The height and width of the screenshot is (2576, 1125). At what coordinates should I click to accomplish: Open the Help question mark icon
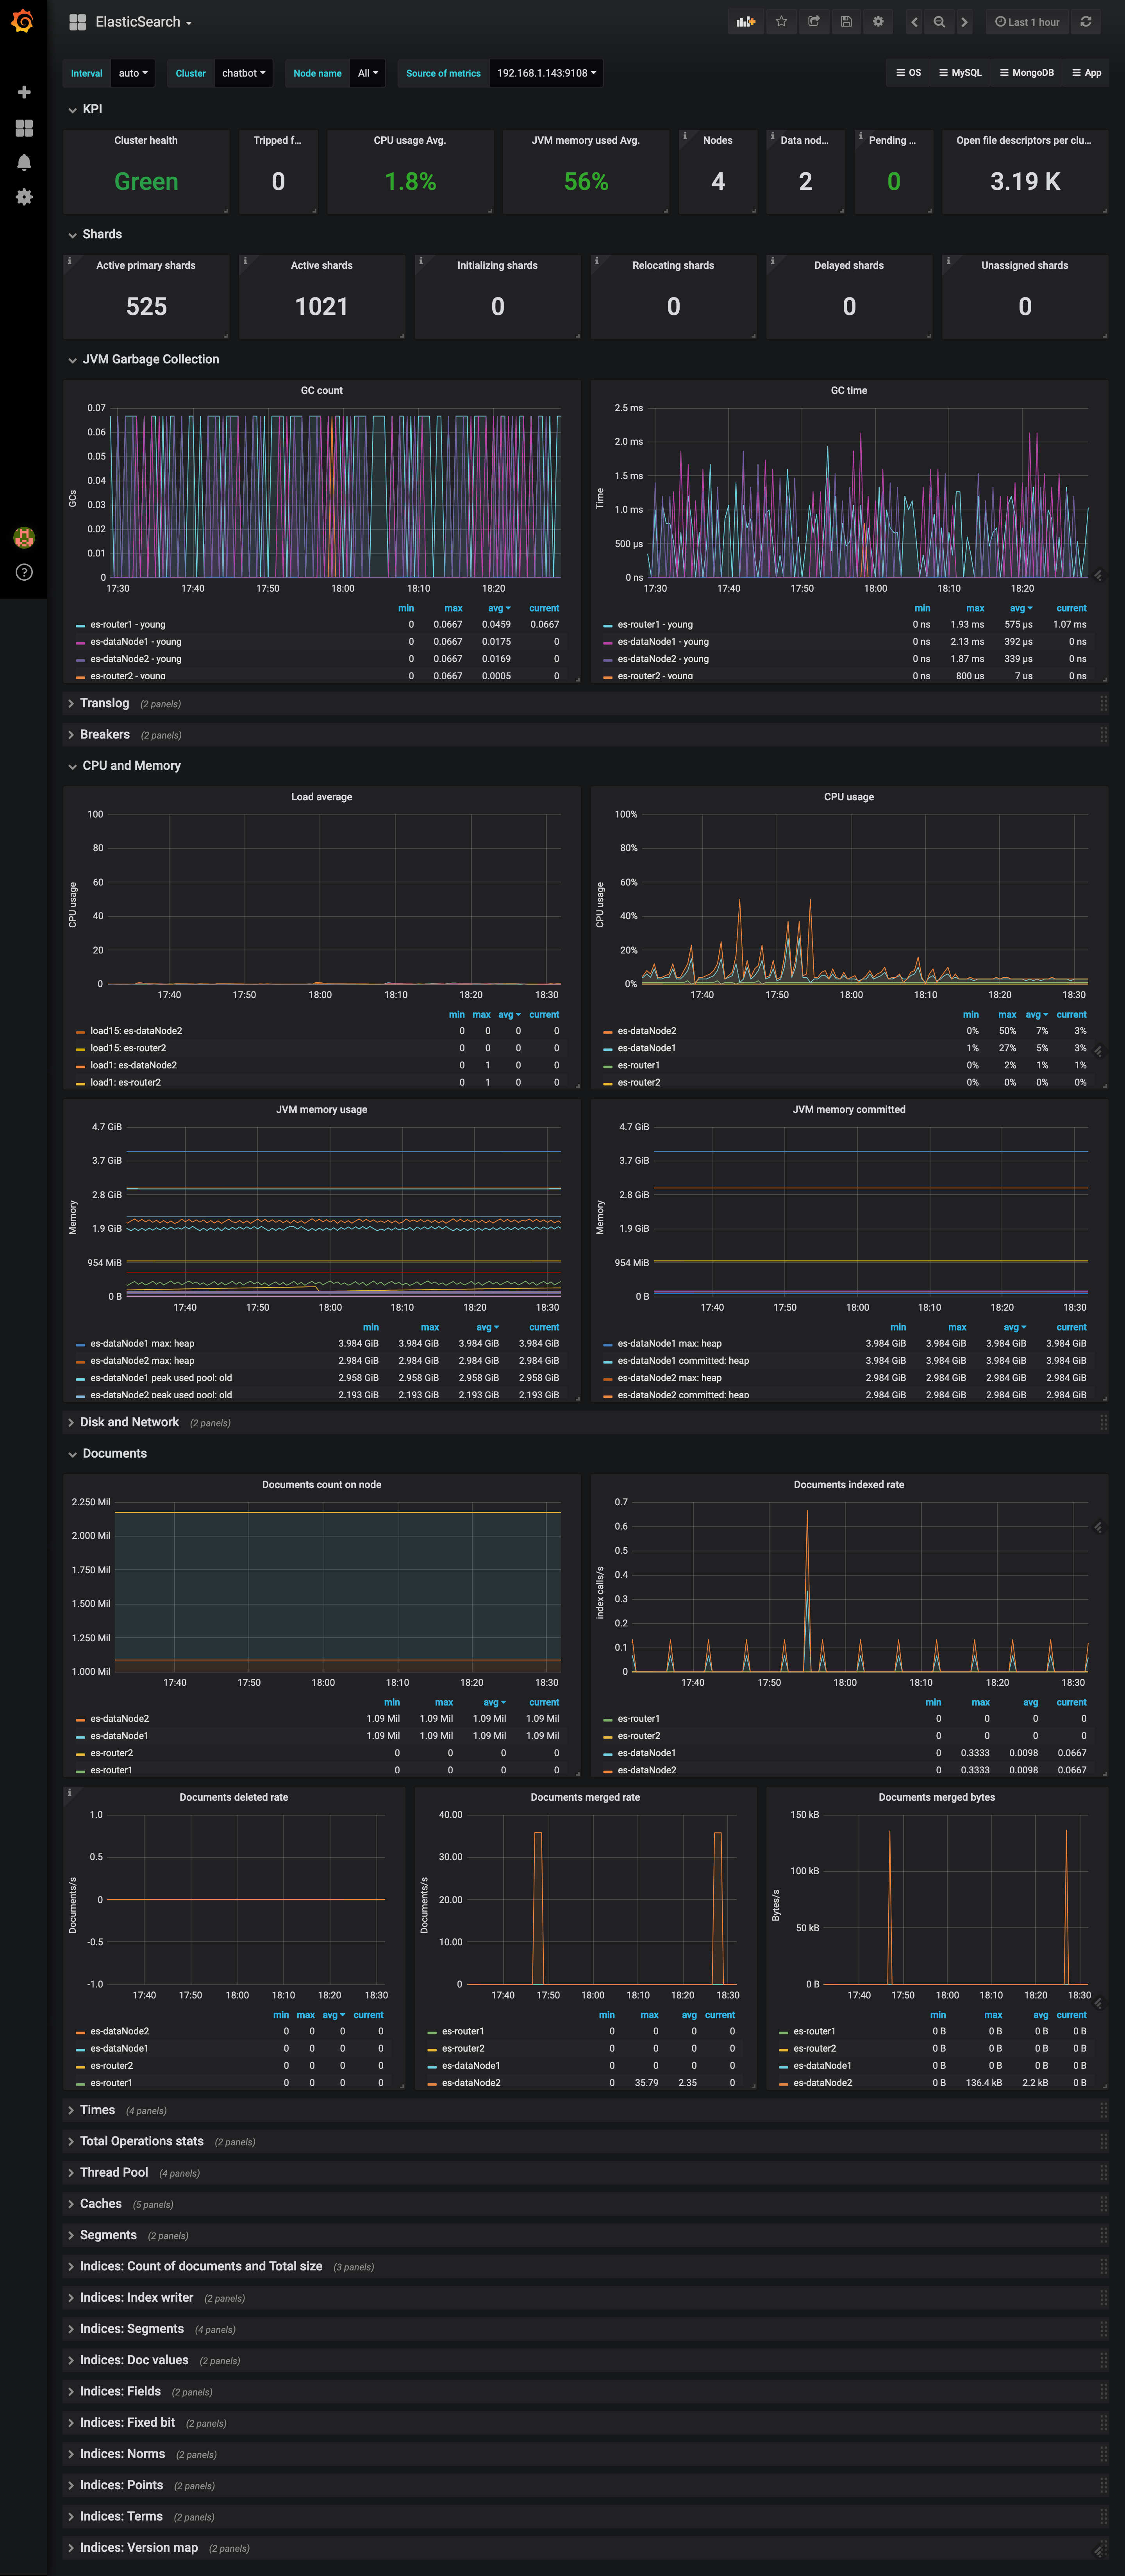click(24, 572)
